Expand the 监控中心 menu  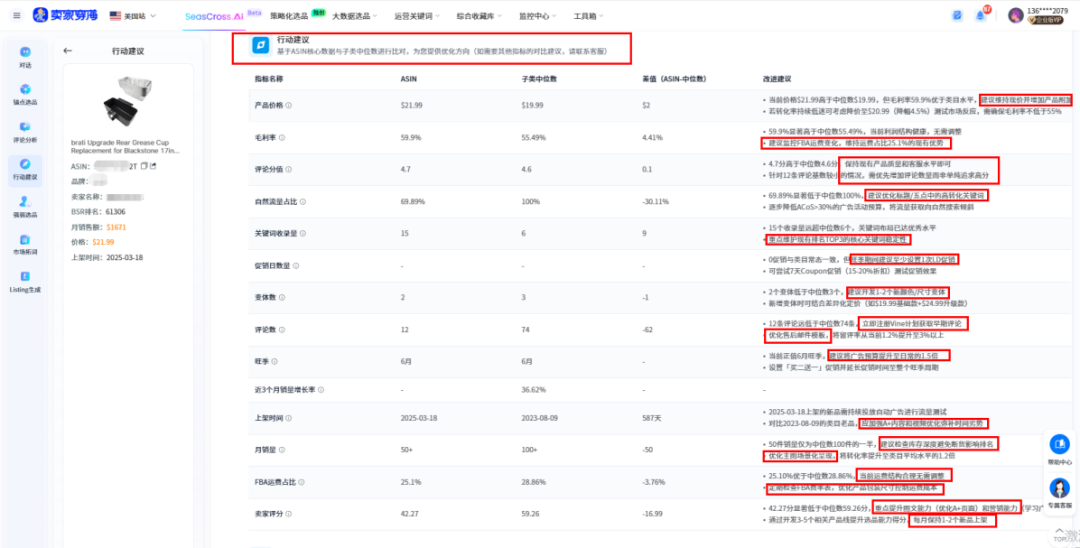click(x=538, y=16)
